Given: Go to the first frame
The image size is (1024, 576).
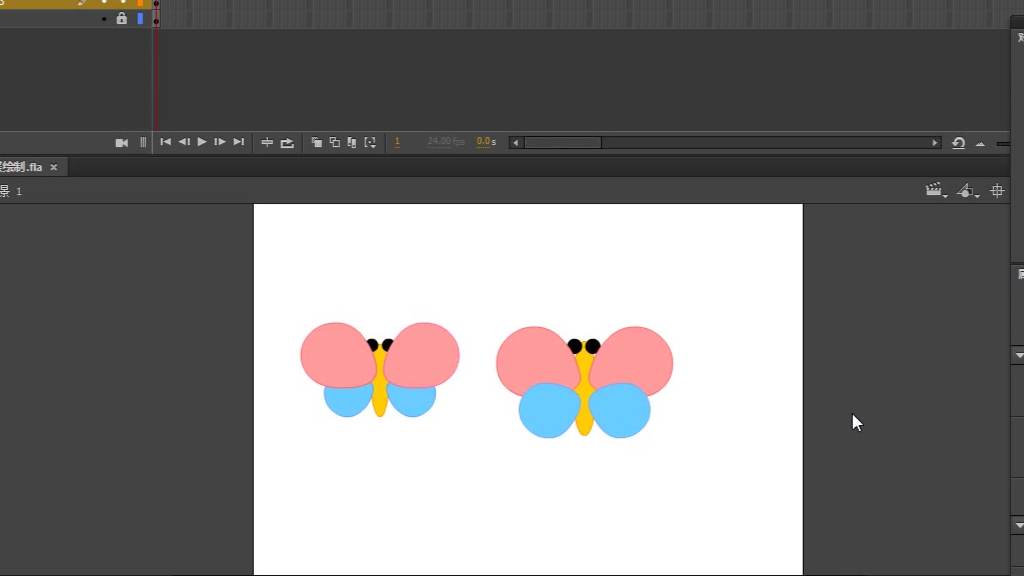Looking at the screenshot, I should tap(166, 142).
